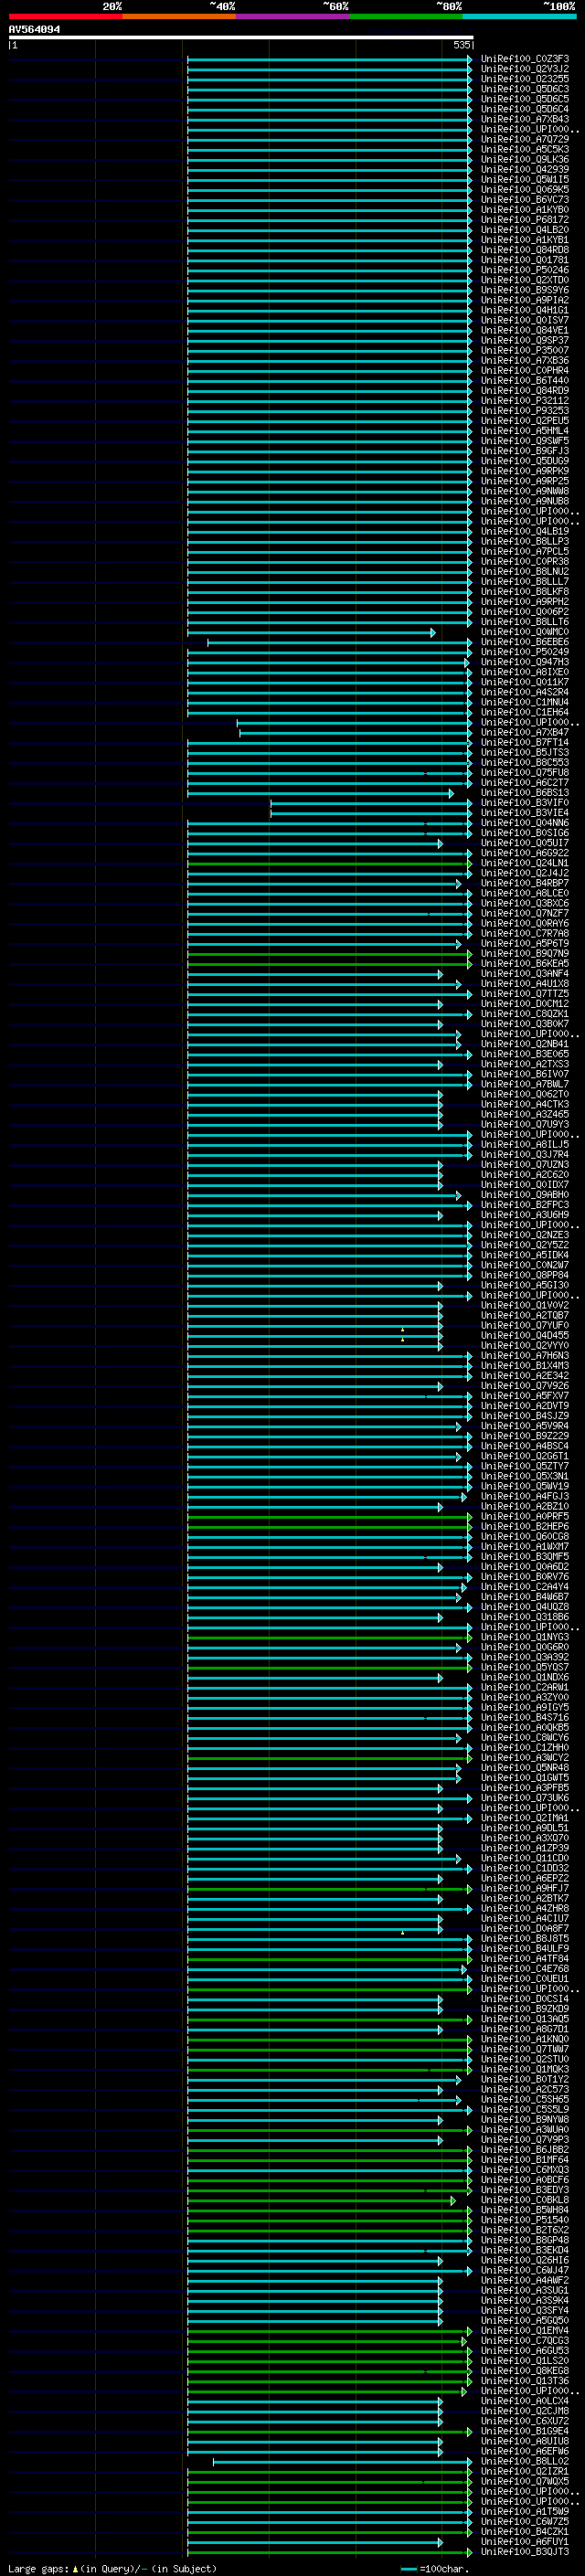Screen dimensions: 585x2576
Task: Select the orange ~40% identity legend segment
Action: click(179, 16)
